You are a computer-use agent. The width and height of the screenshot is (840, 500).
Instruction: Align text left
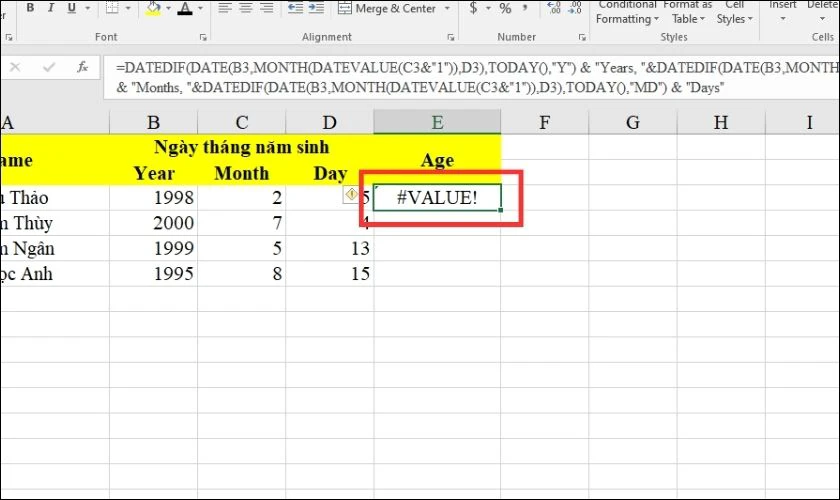coord(225,8)
